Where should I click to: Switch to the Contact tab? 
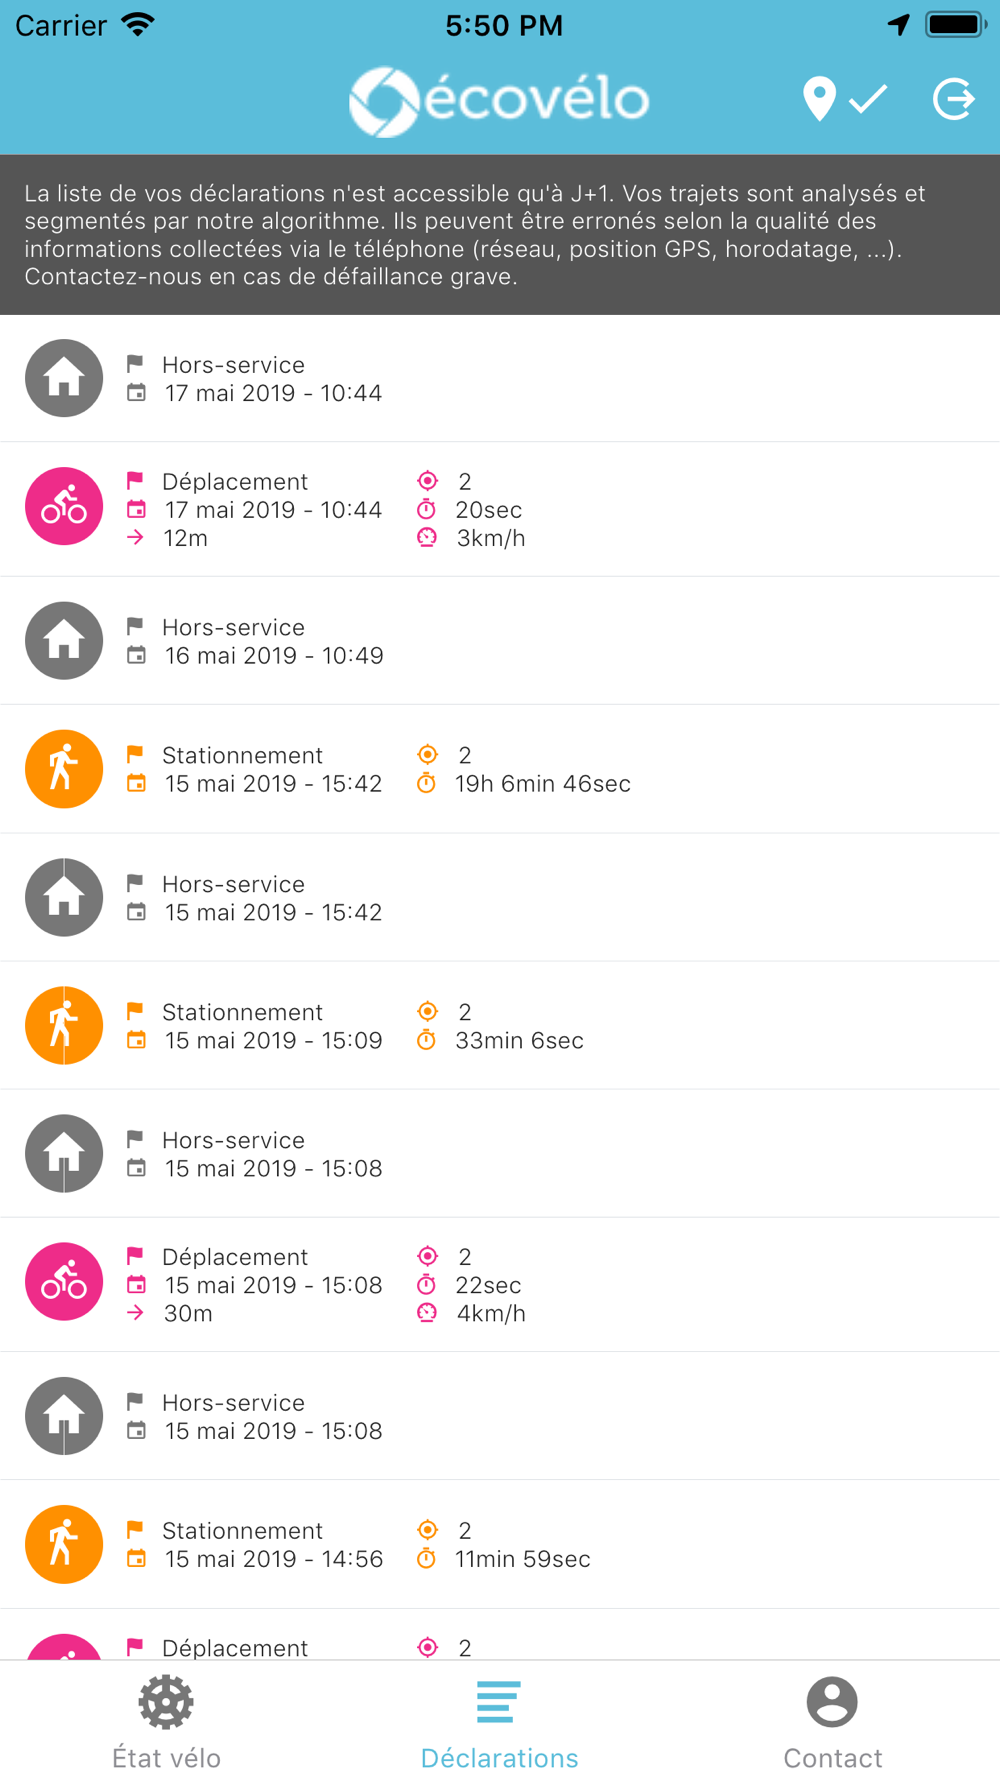[x=833, y=1722]
